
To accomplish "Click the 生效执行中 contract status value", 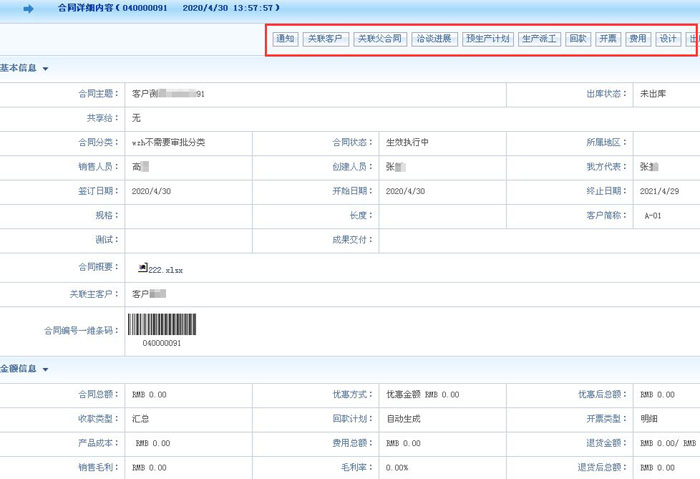I will [x=407, y=142].
